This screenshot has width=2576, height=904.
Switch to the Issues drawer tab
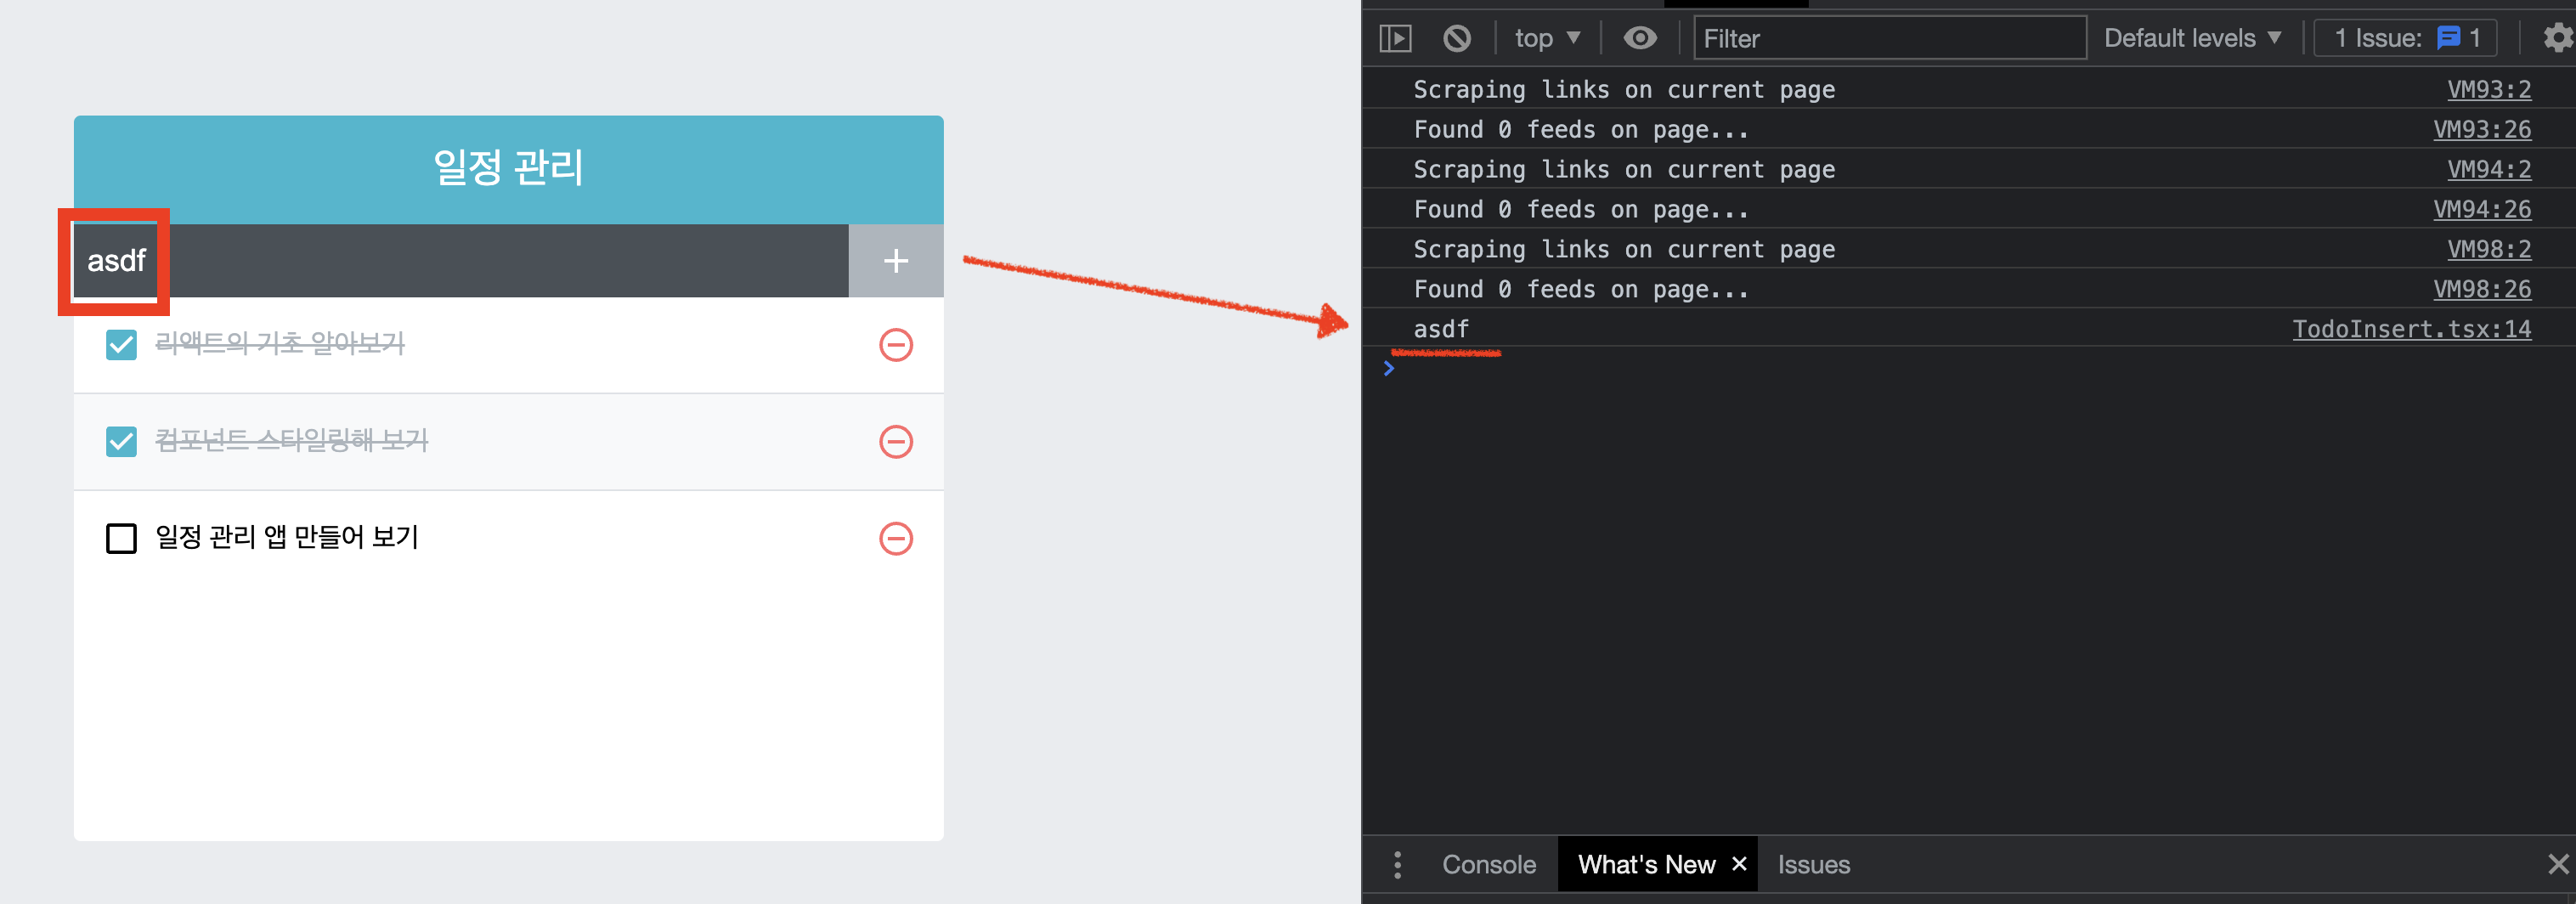(x=1813, y=864)
